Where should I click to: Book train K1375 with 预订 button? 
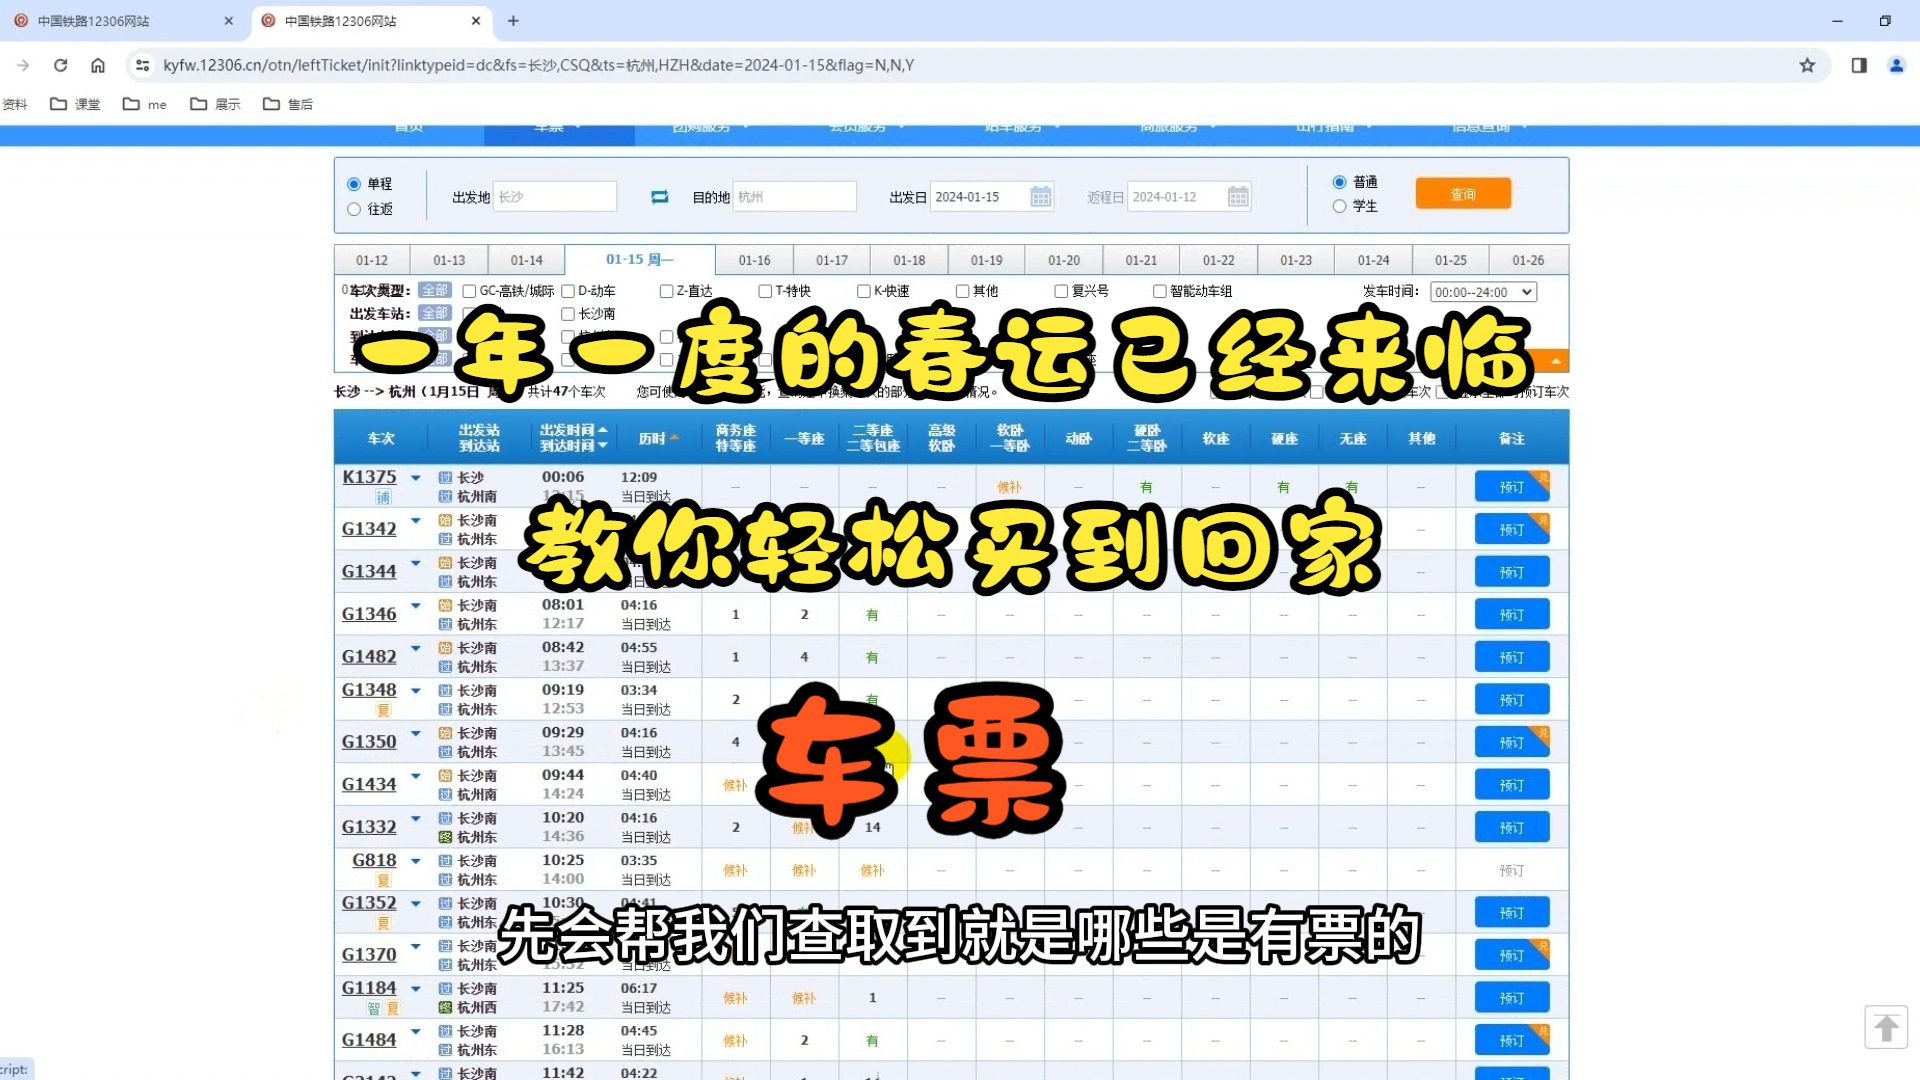1512,487
